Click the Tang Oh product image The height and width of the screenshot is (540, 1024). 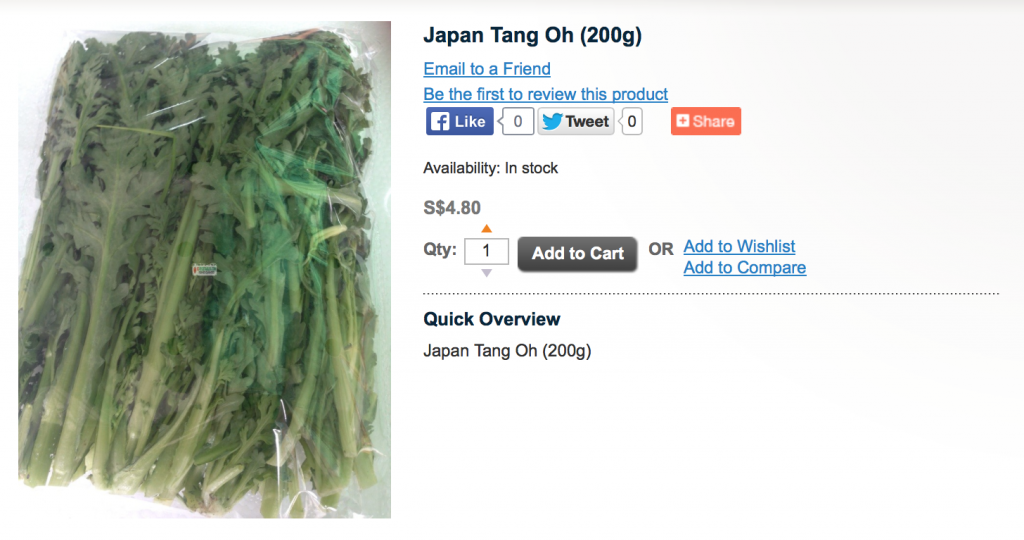click(204, 270)
